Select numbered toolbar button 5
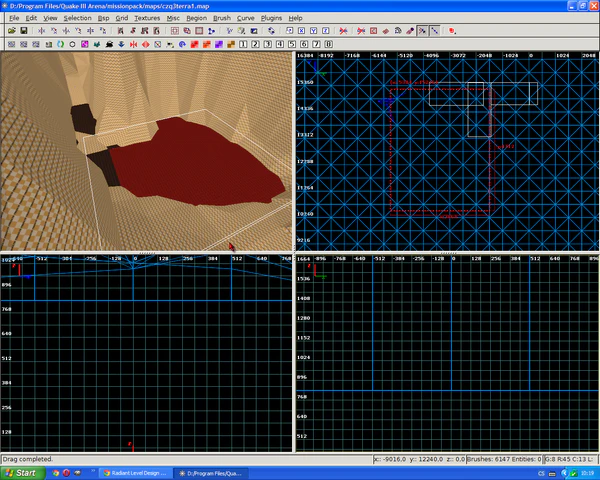600x480 pixels. (292, 44)
